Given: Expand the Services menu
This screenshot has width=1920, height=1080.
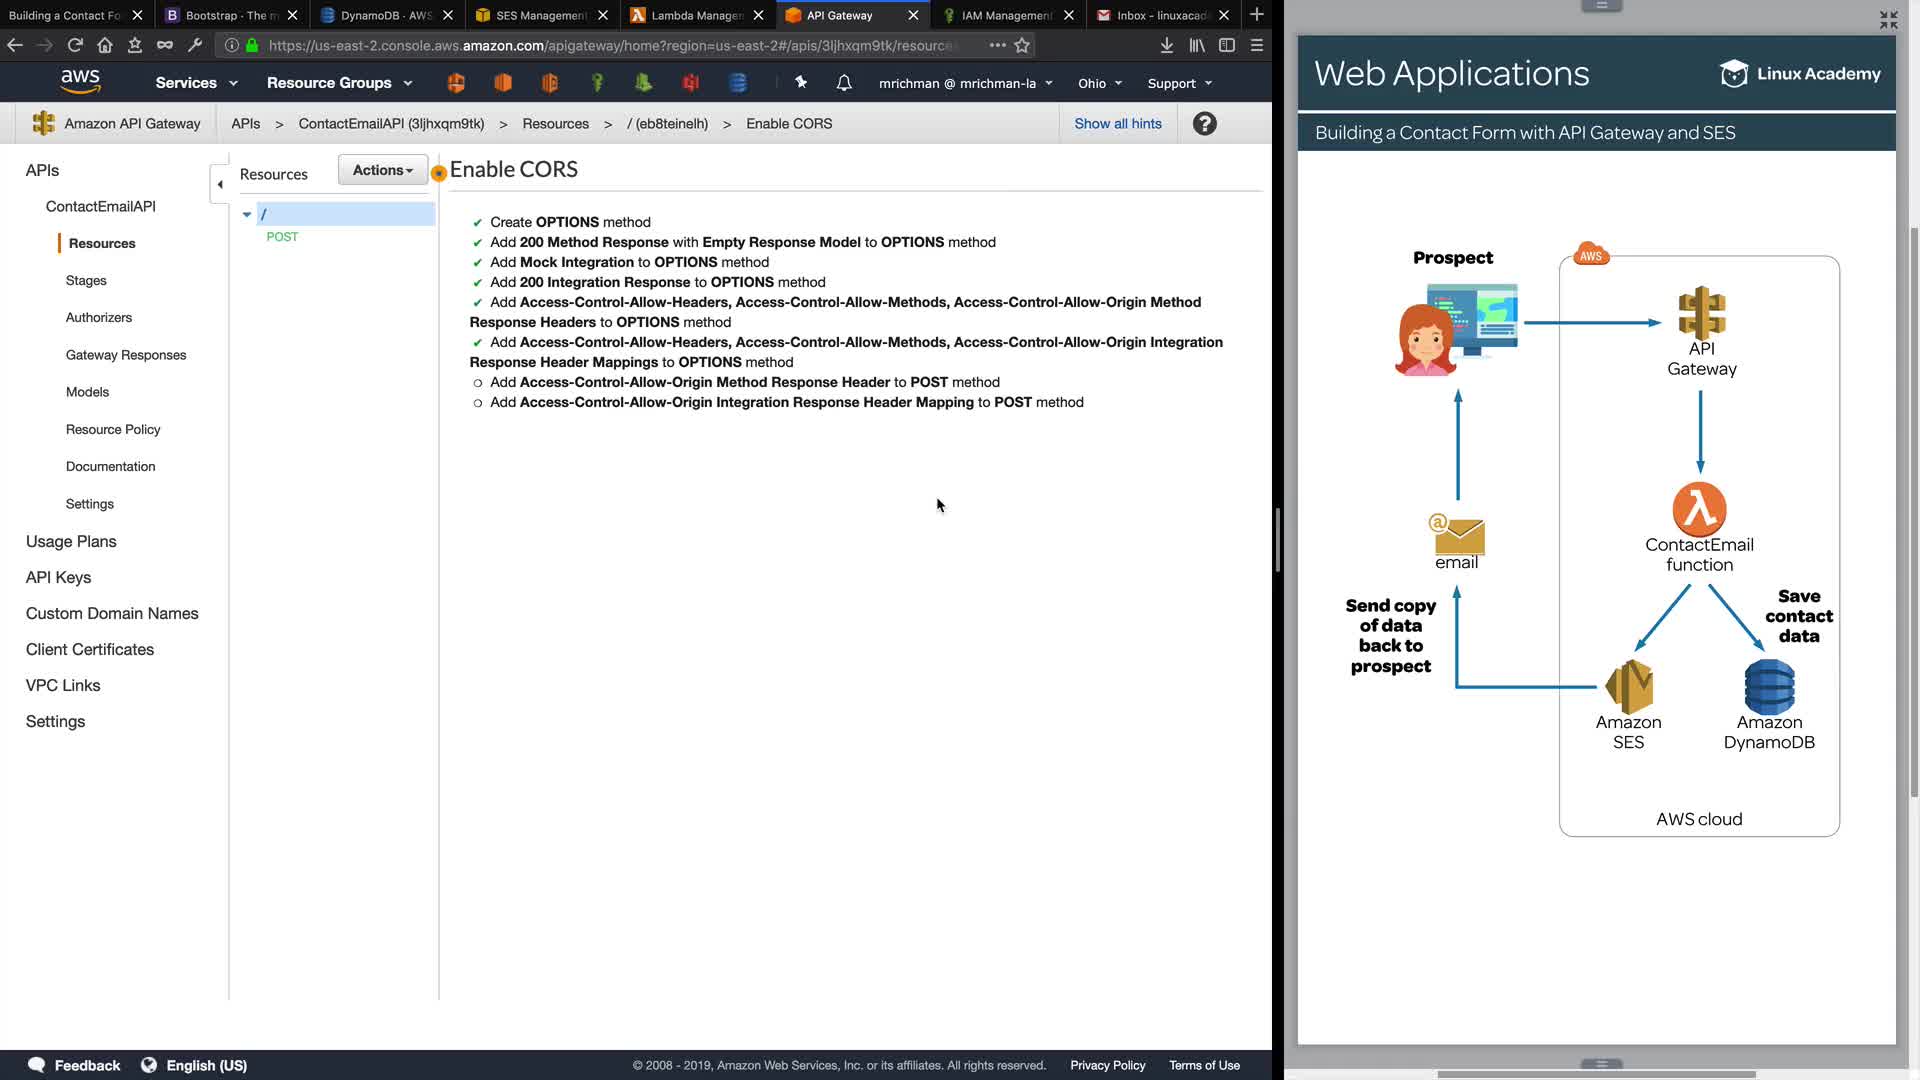Looking at the screenshot, I should pyautogui.click(x=196, y=83).
